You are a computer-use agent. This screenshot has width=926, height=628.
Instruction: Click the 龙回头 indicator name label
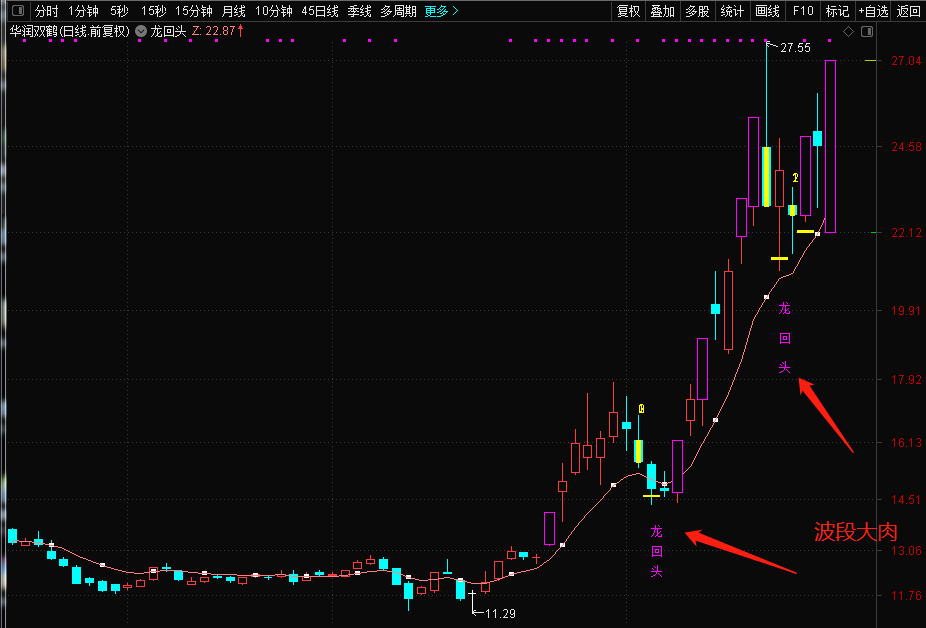click(168, 31)
